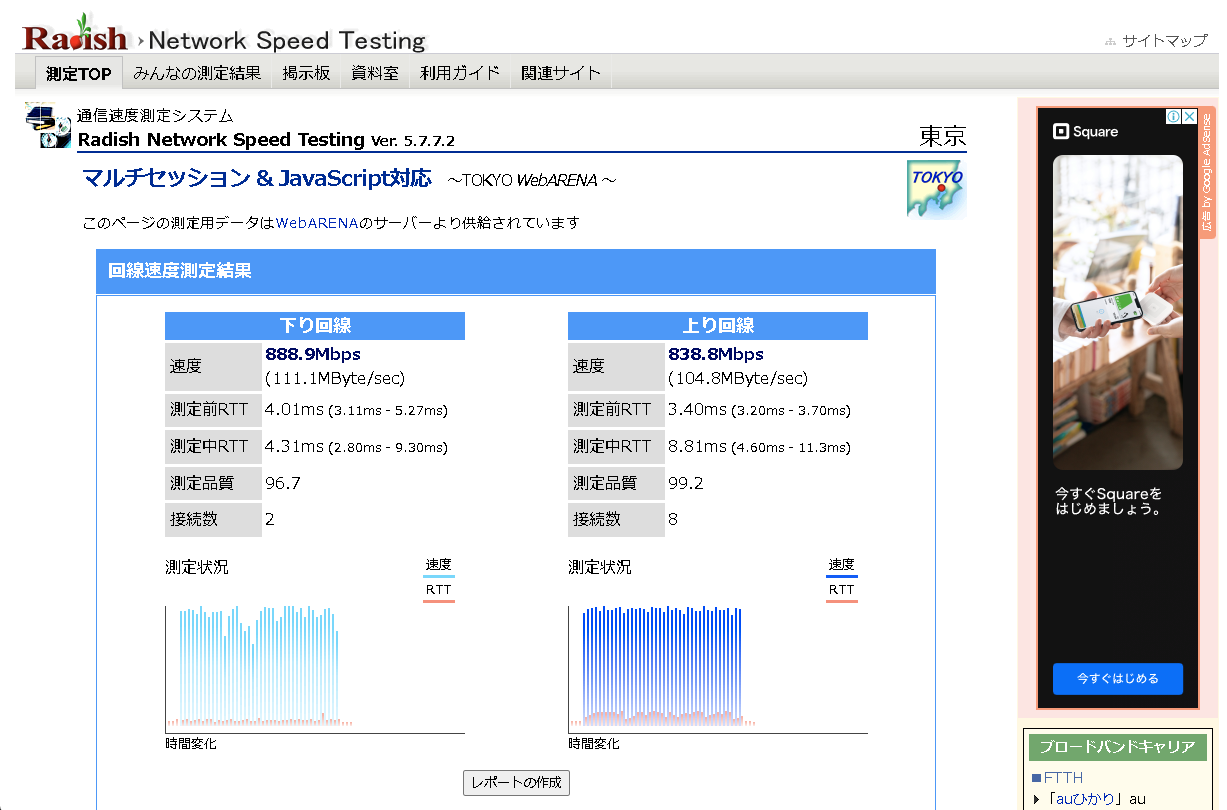The width and height of the screenshot is (1227, 810).
Task: Click the ブロードバンドキャリア sidebar heading
Action: click(1116, 747)
